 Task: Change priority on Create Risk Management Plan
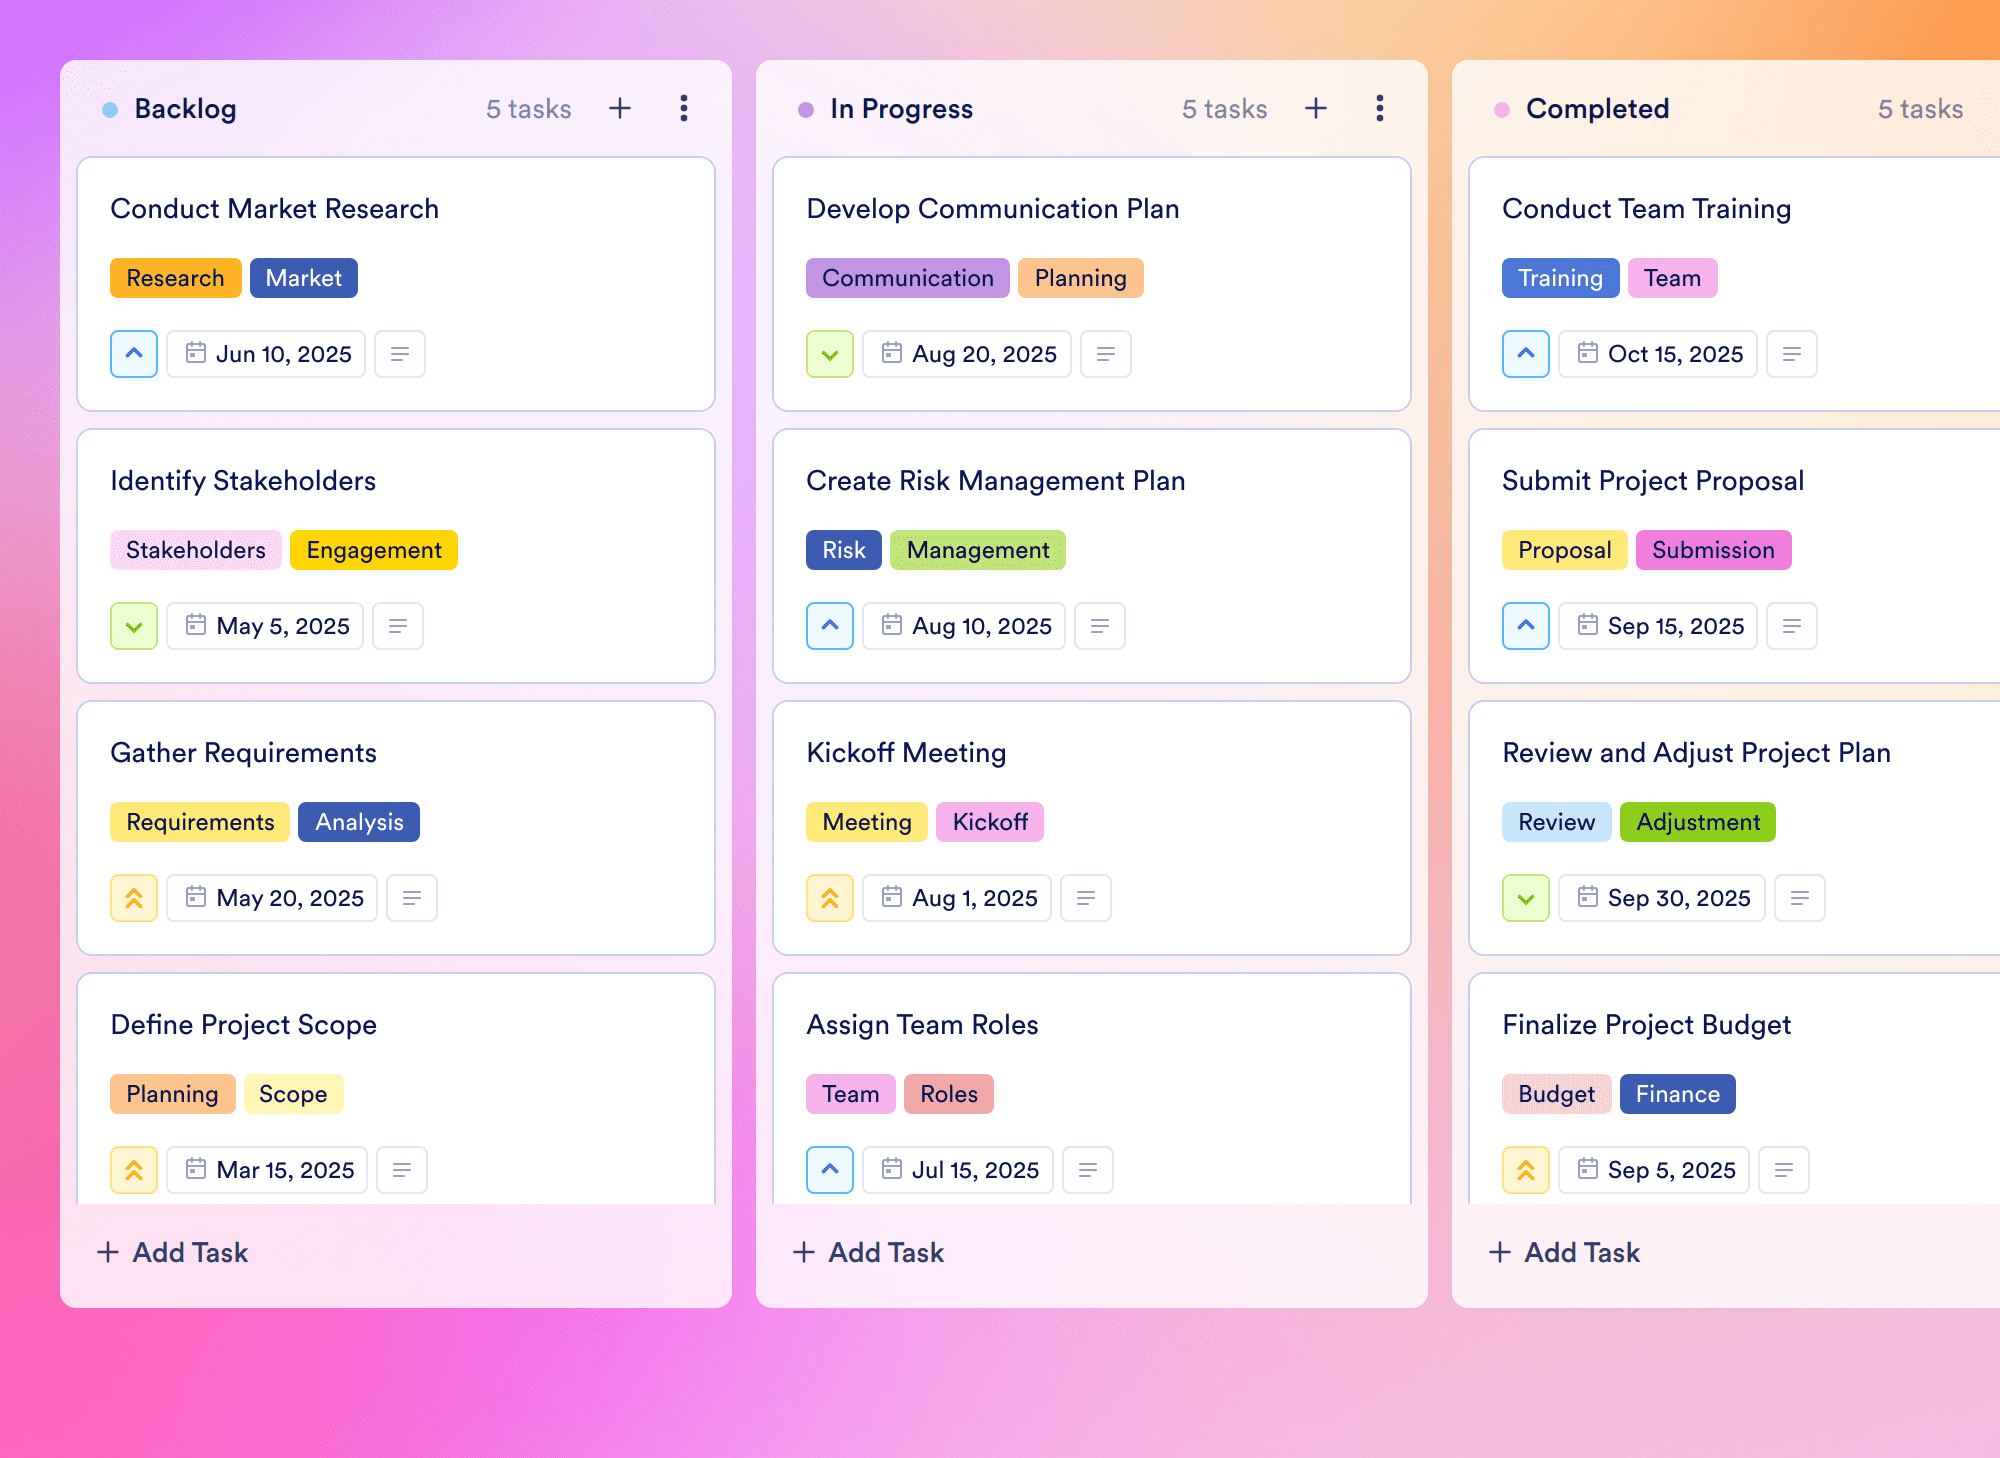pyautogui.click(x=830, y=626)
